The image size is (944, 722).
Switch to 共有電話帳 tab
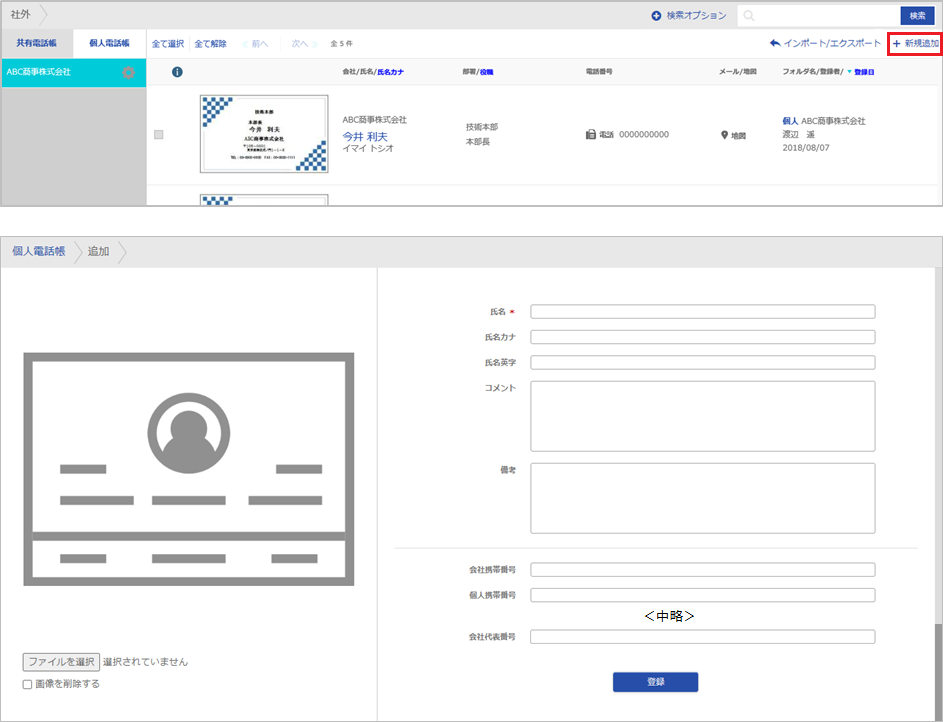[37, 43]
